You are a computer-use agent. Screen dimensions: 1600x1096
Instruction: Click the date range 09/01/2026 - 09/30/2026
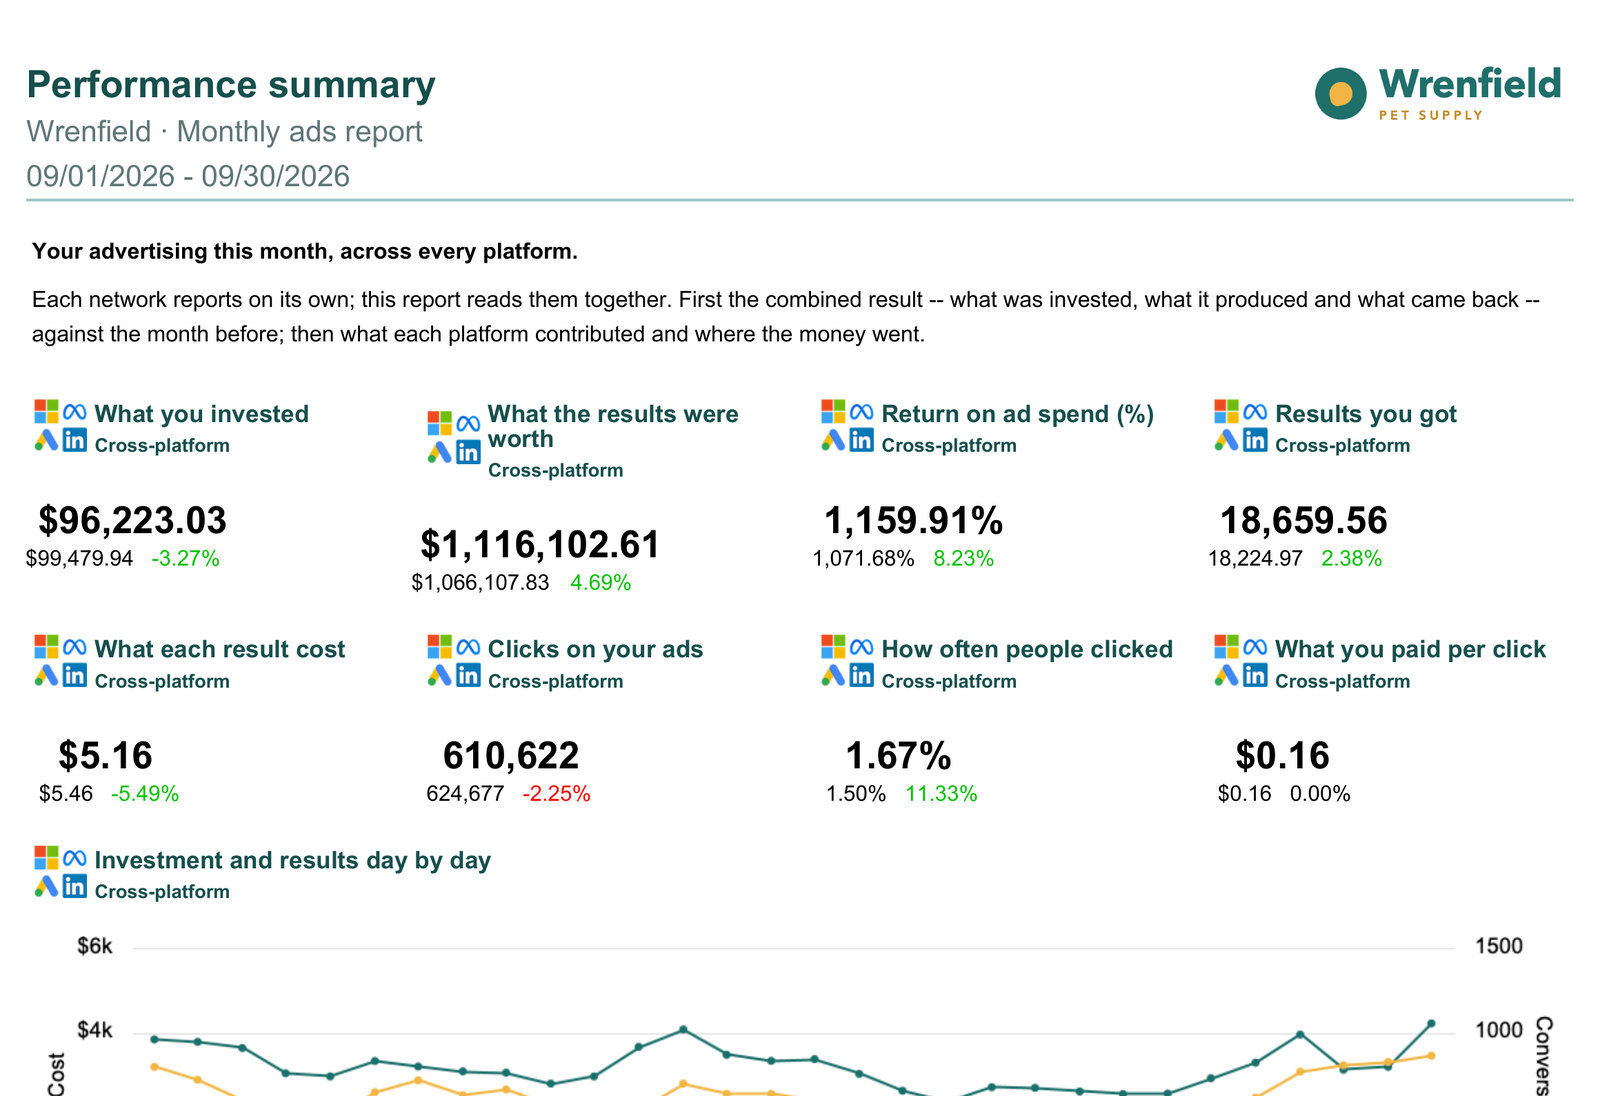(188, 176)
